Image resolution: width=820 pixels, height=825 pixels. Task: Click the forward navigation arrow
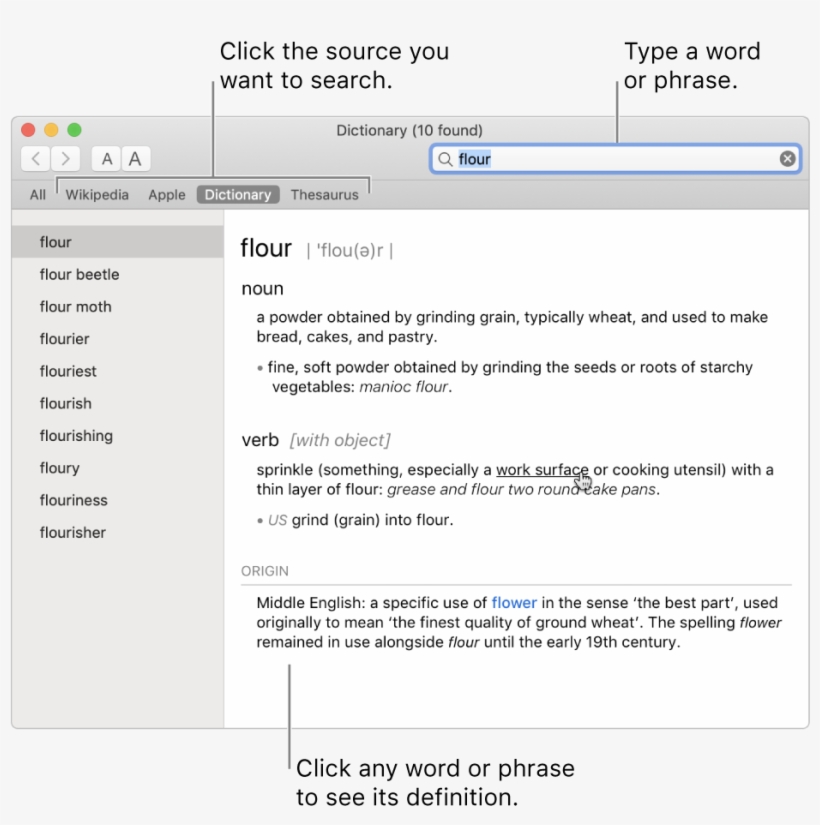coord(64,158)
